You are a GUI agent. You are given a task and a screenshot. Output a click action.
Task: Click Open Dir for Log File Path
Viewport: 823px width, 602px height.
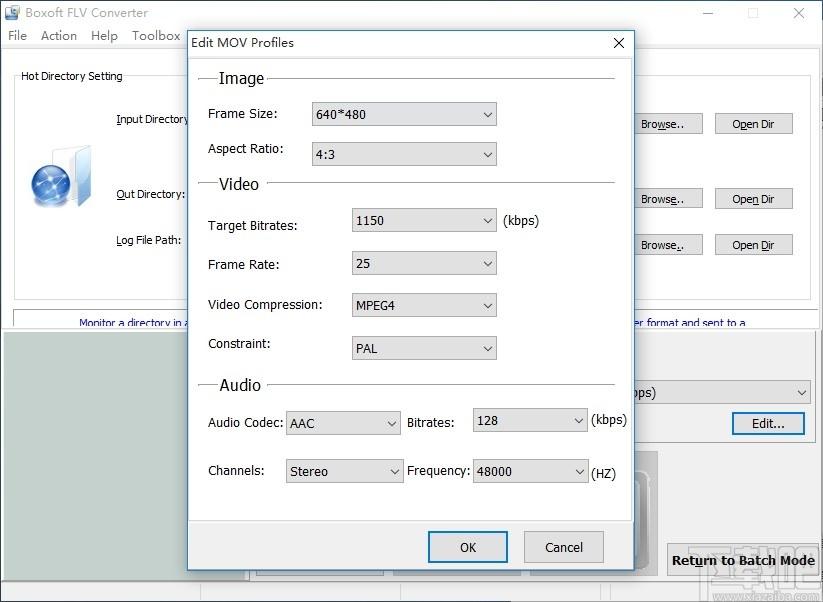tap(753, 245)
